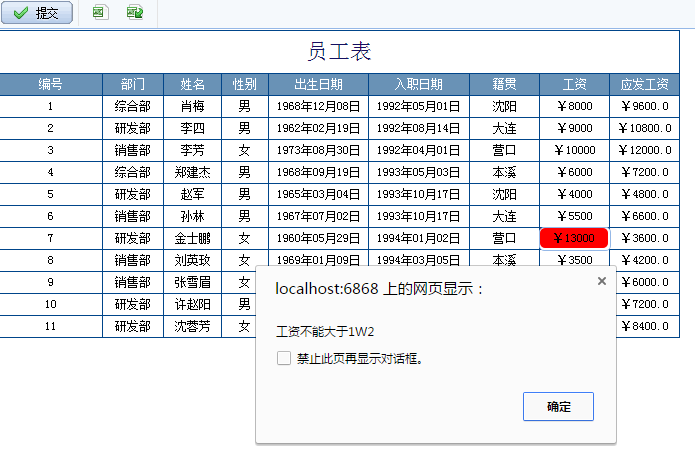The image size is (695, 449).
Task: Click birth date 1960年05月29日
Action: tap(318, 238)
